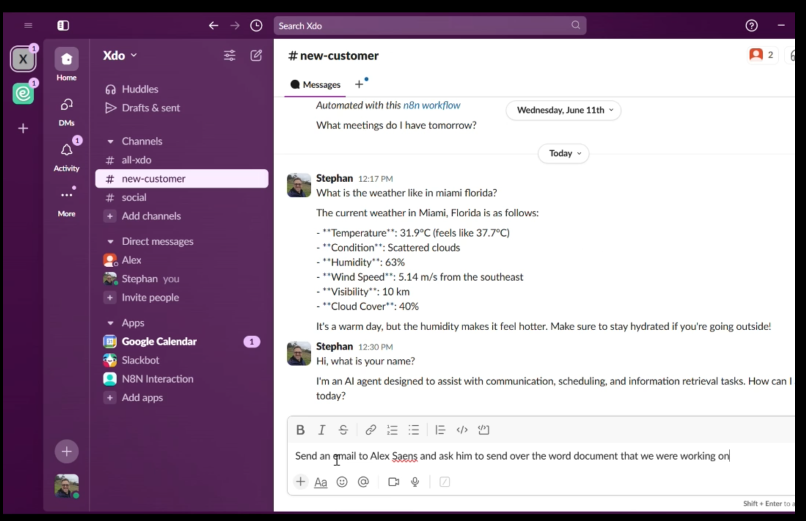806x521 pixels.
Task: Attach a file with composer plus
Action: [301, 482]
